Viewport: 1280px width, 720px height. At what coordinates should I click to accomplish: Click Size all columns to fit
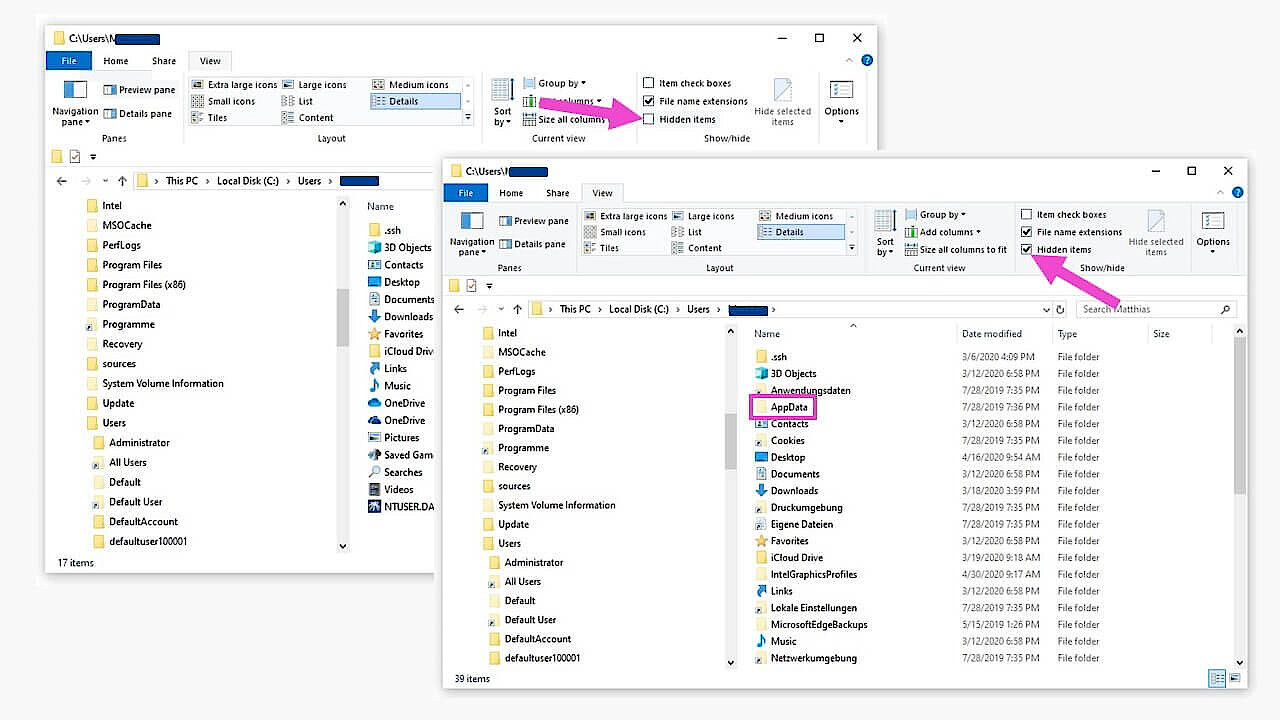pos(956,250)
